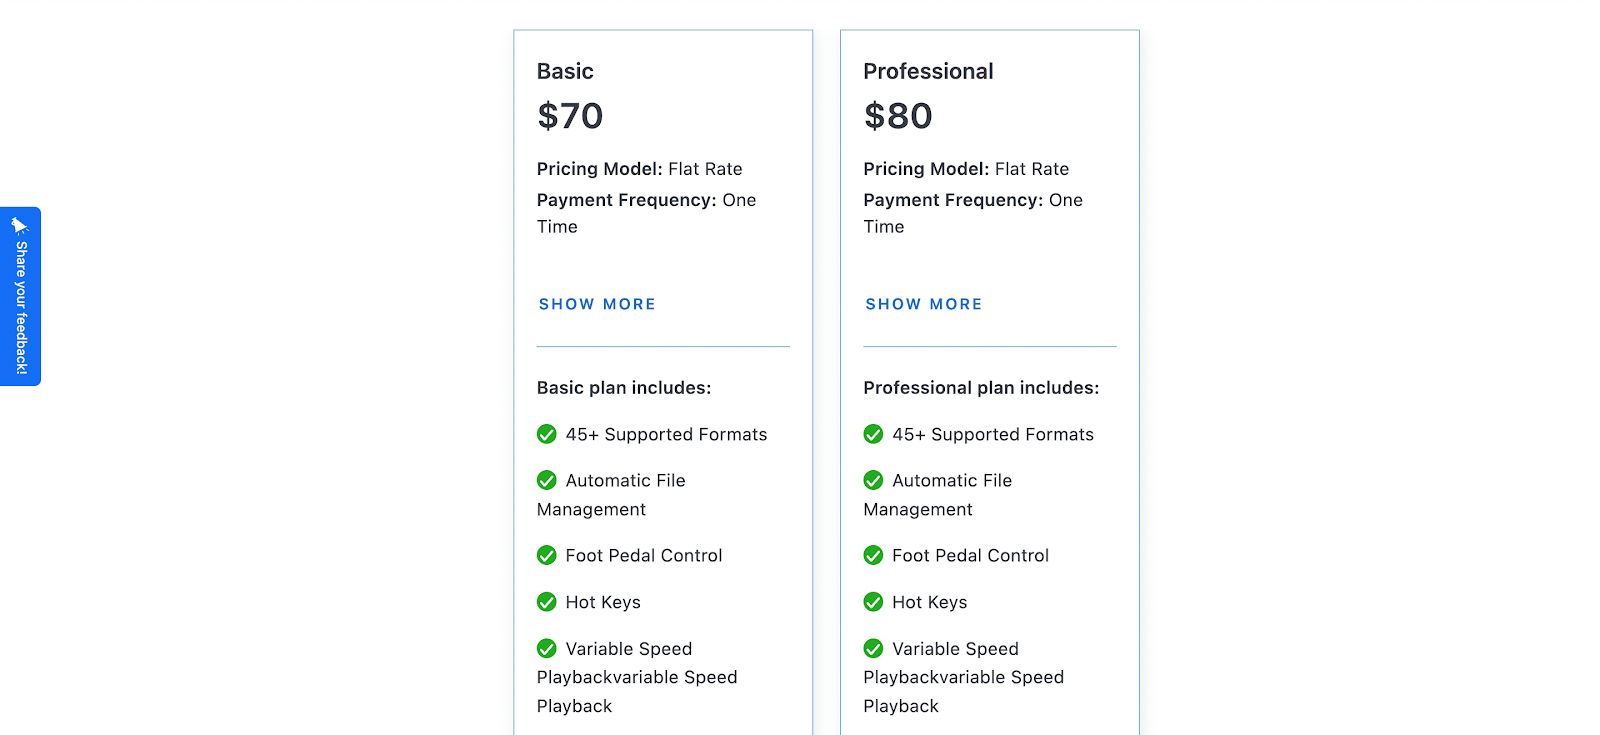The height and width of the screenshot is (735, 1600).
Task: Click green checkmark next to Basic Automatic File Management
Action: point(547,480)
